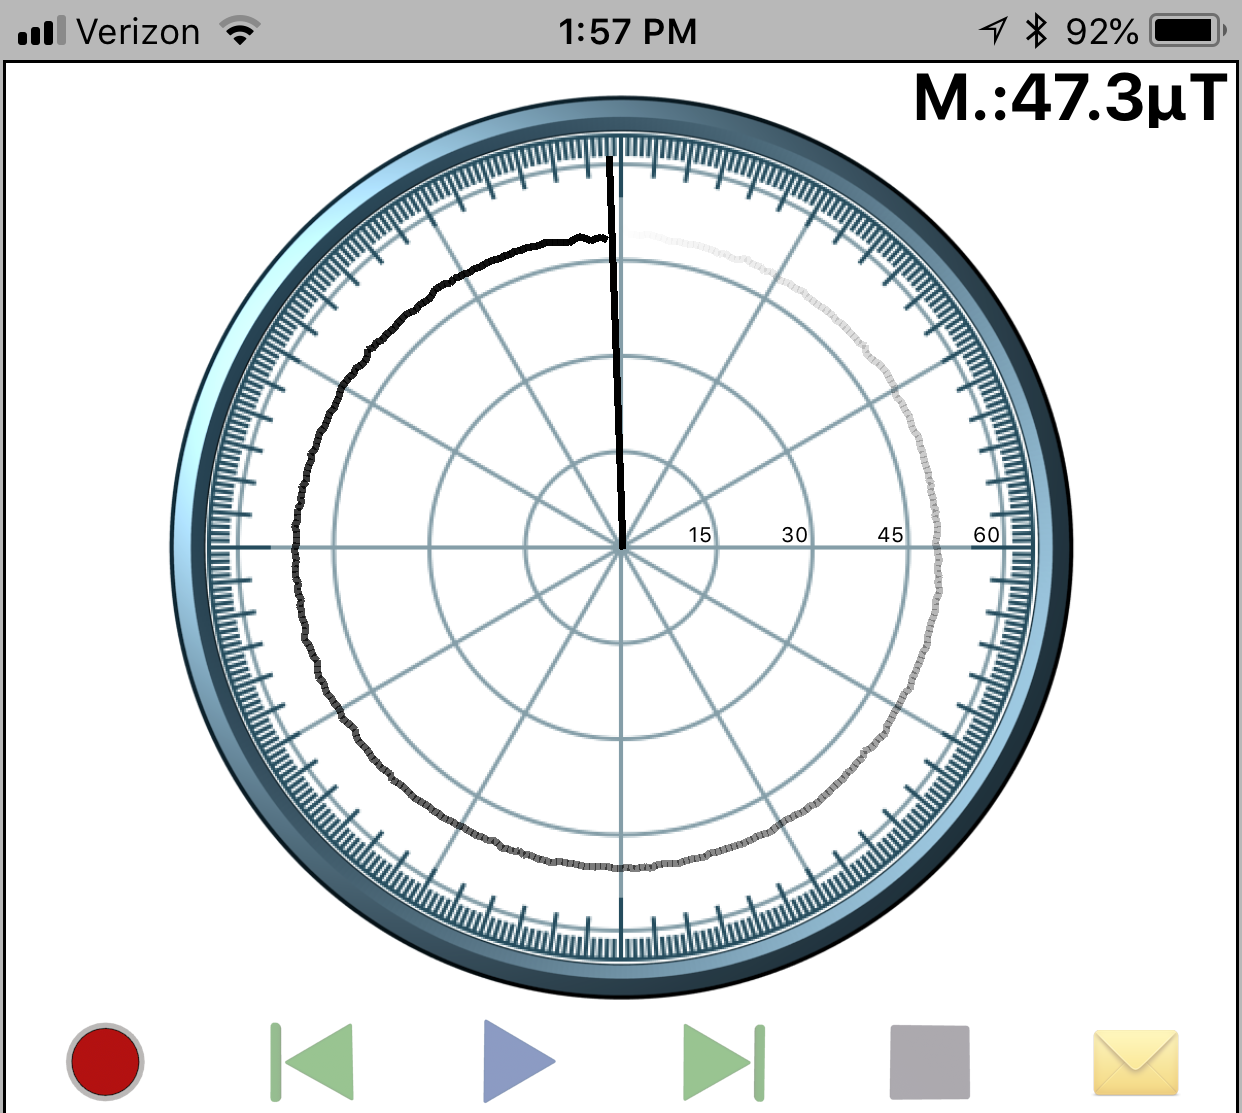
Task: Start recording with the red record button
Action: tap(105, 1061)
